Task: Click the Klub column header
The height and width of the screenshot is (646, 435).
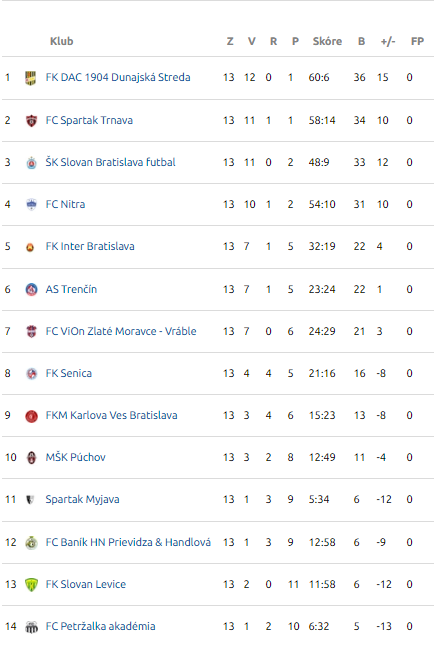Action: 61,41
